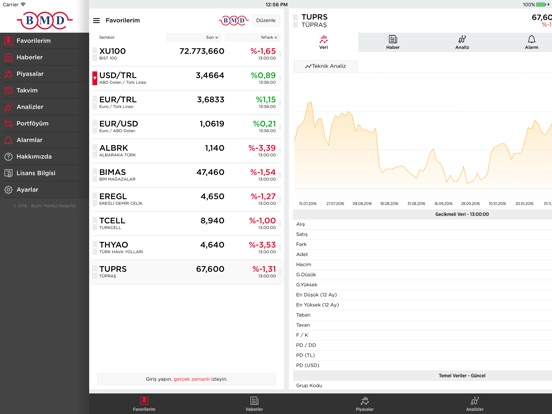Select Piyasalar in the bottom tab bar

tap(364, 404)
